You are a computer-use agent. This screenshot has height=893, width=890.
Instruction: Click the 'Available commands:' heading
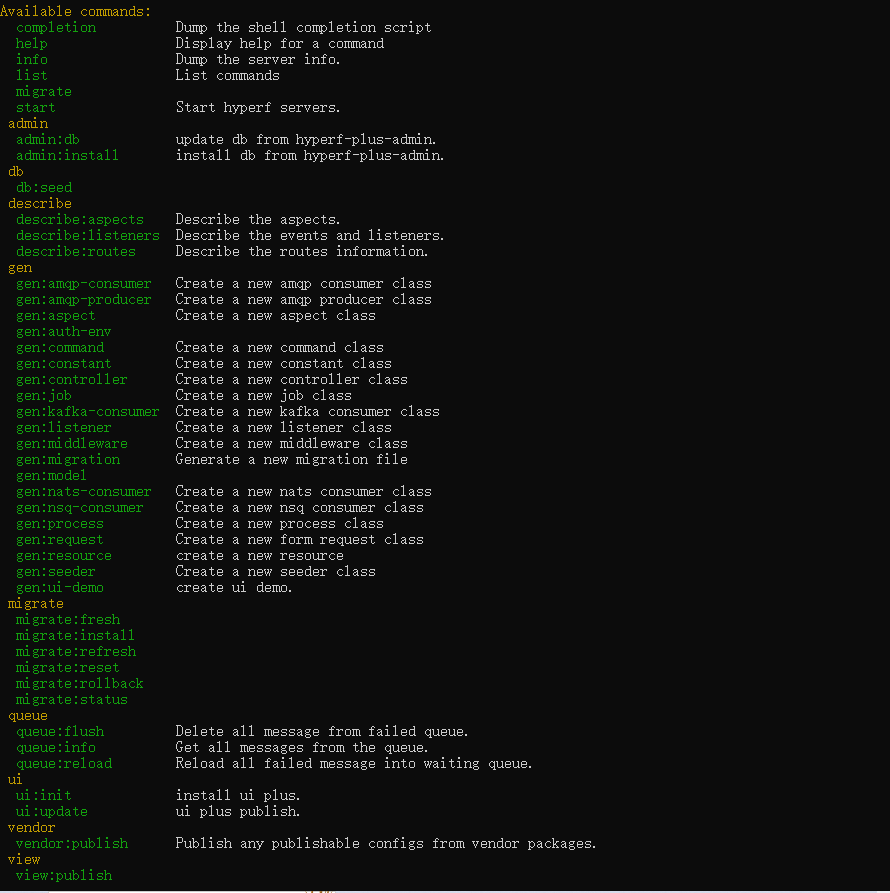click(x=76, y=11)
